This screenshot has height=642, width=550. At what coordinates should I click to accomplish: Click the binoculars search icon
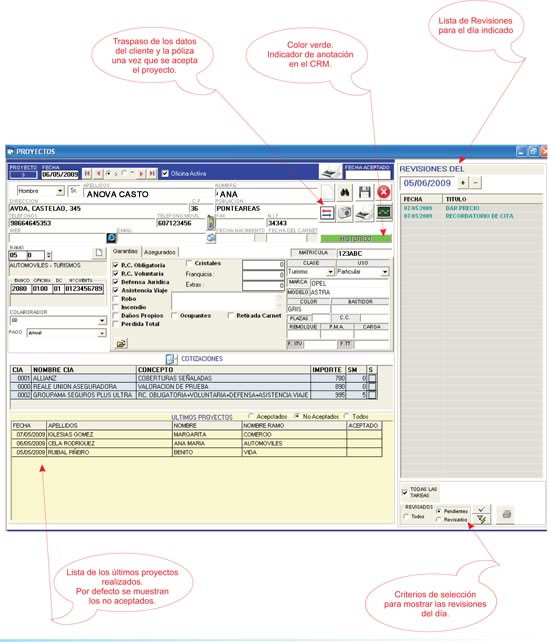click(x=345, y=192)
